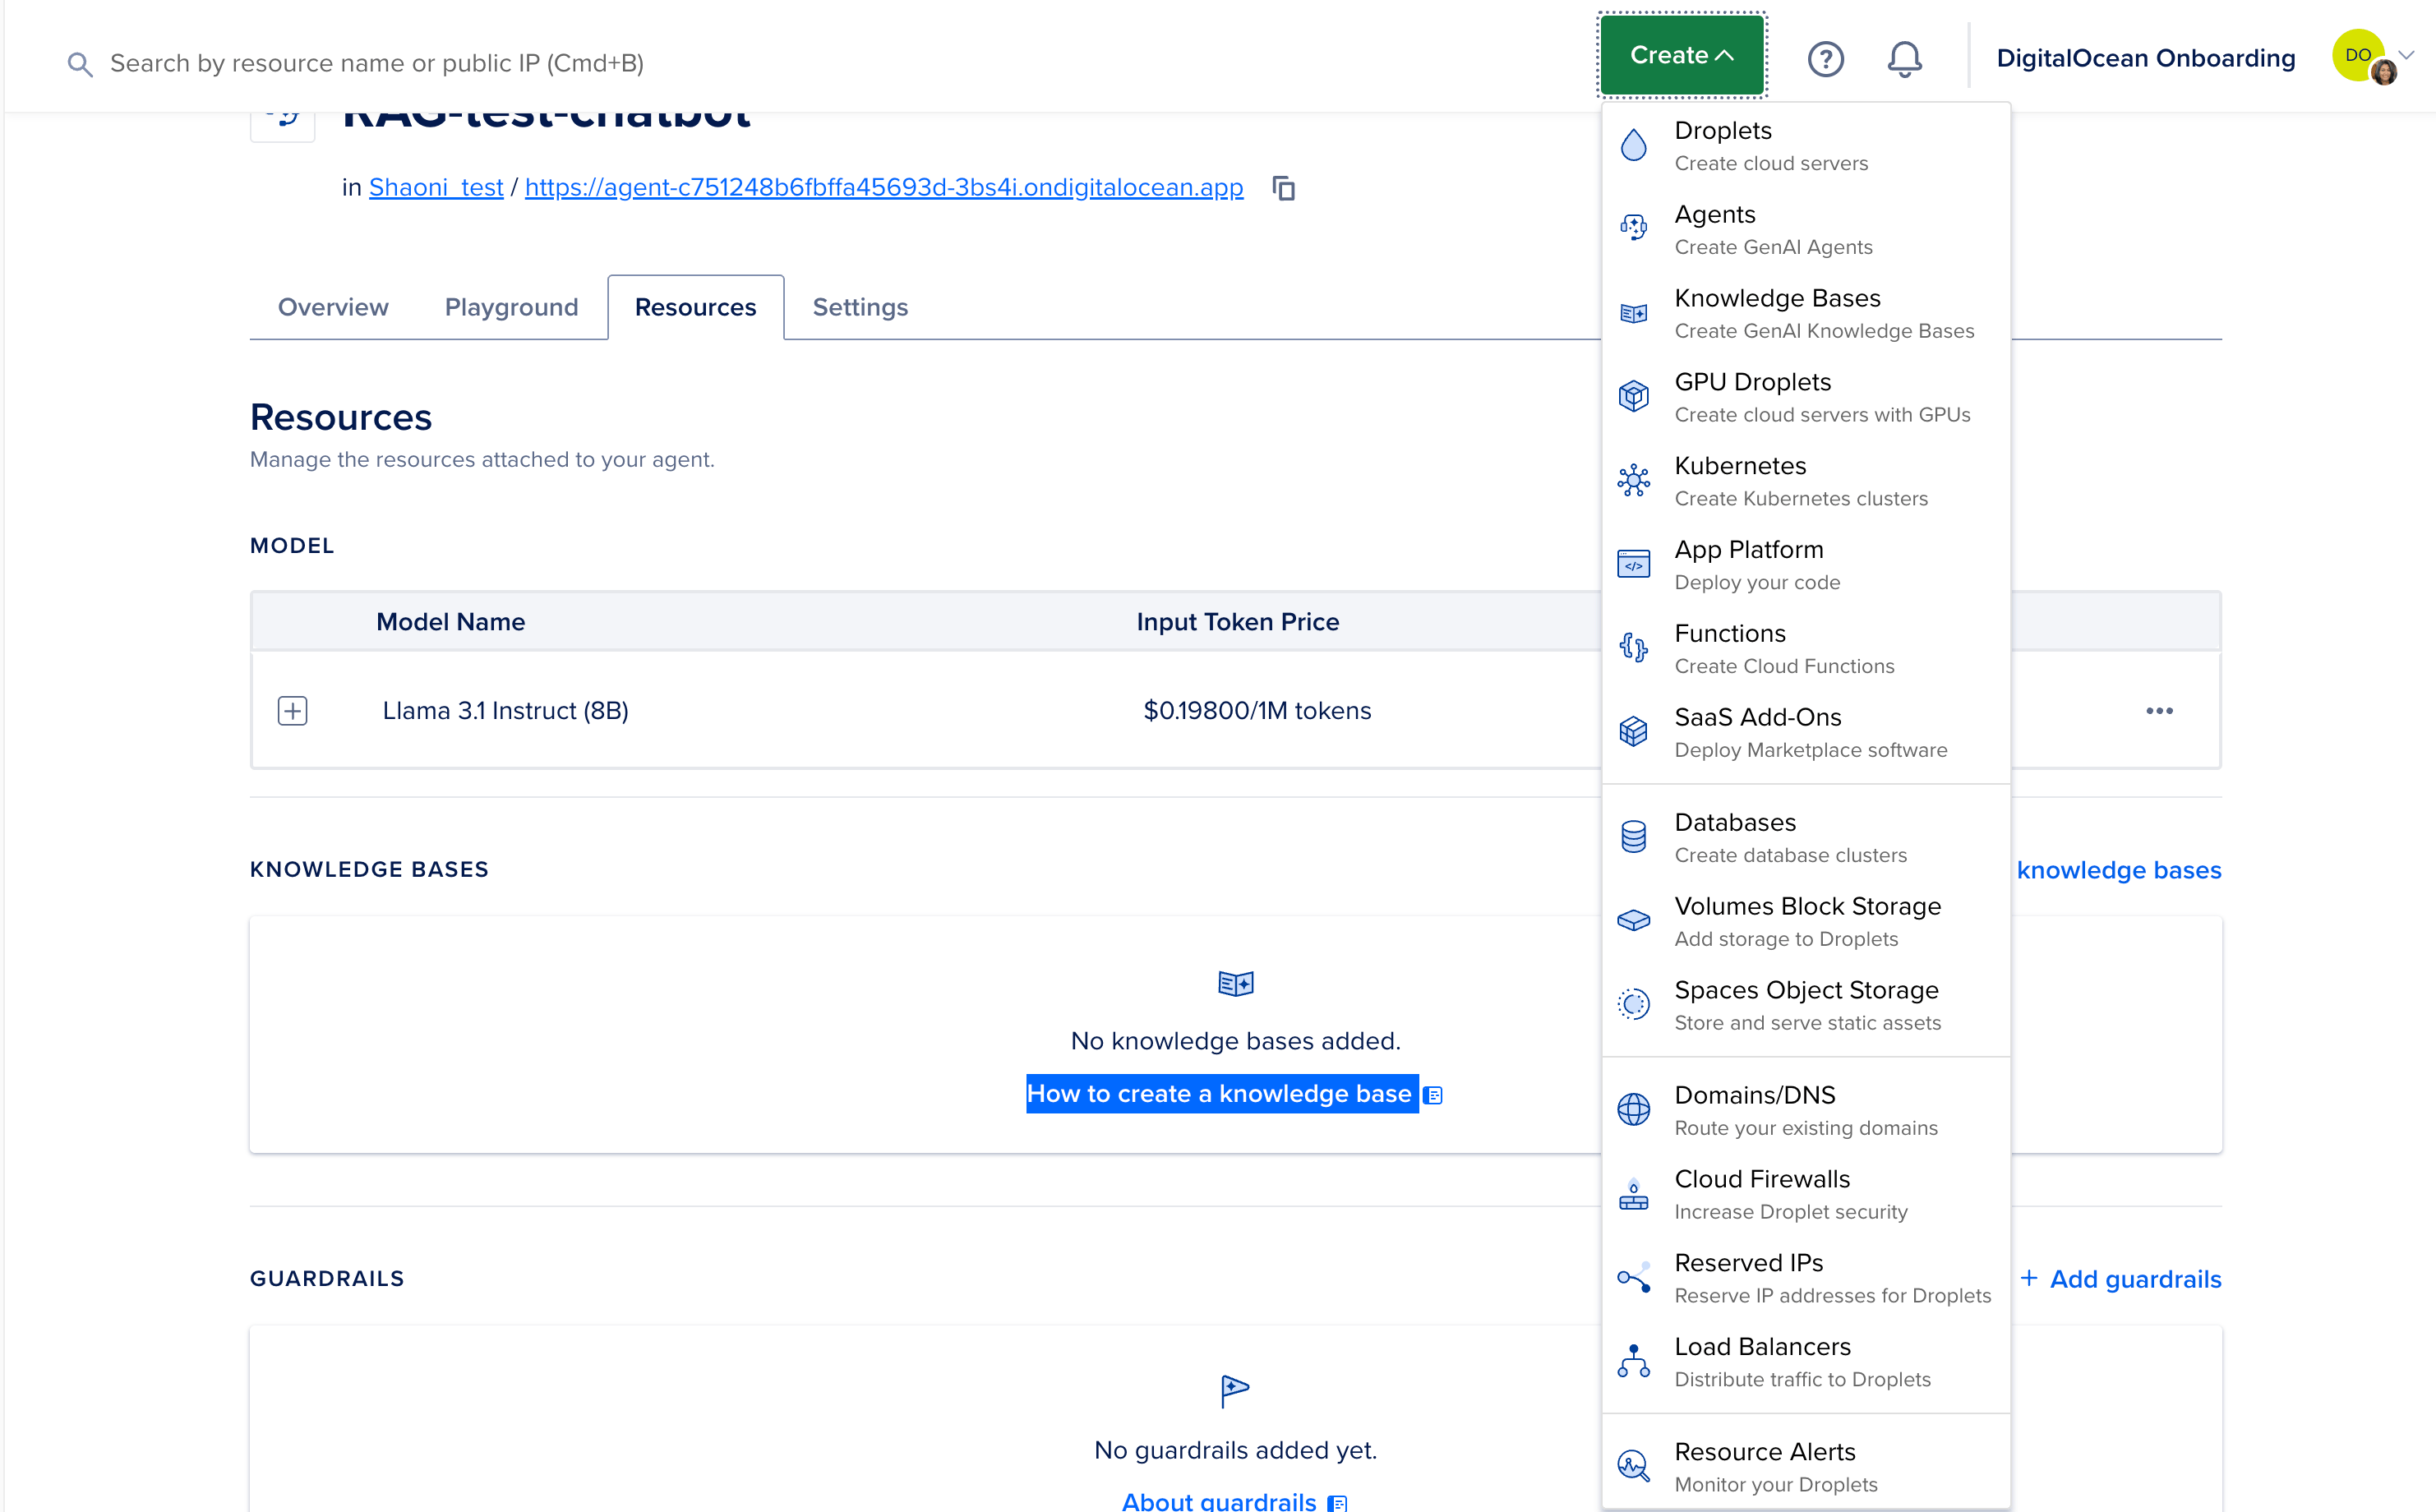Select App Platform menu entry
The width and height of the screenshot is (2436, 1512).
point(1805,566)
